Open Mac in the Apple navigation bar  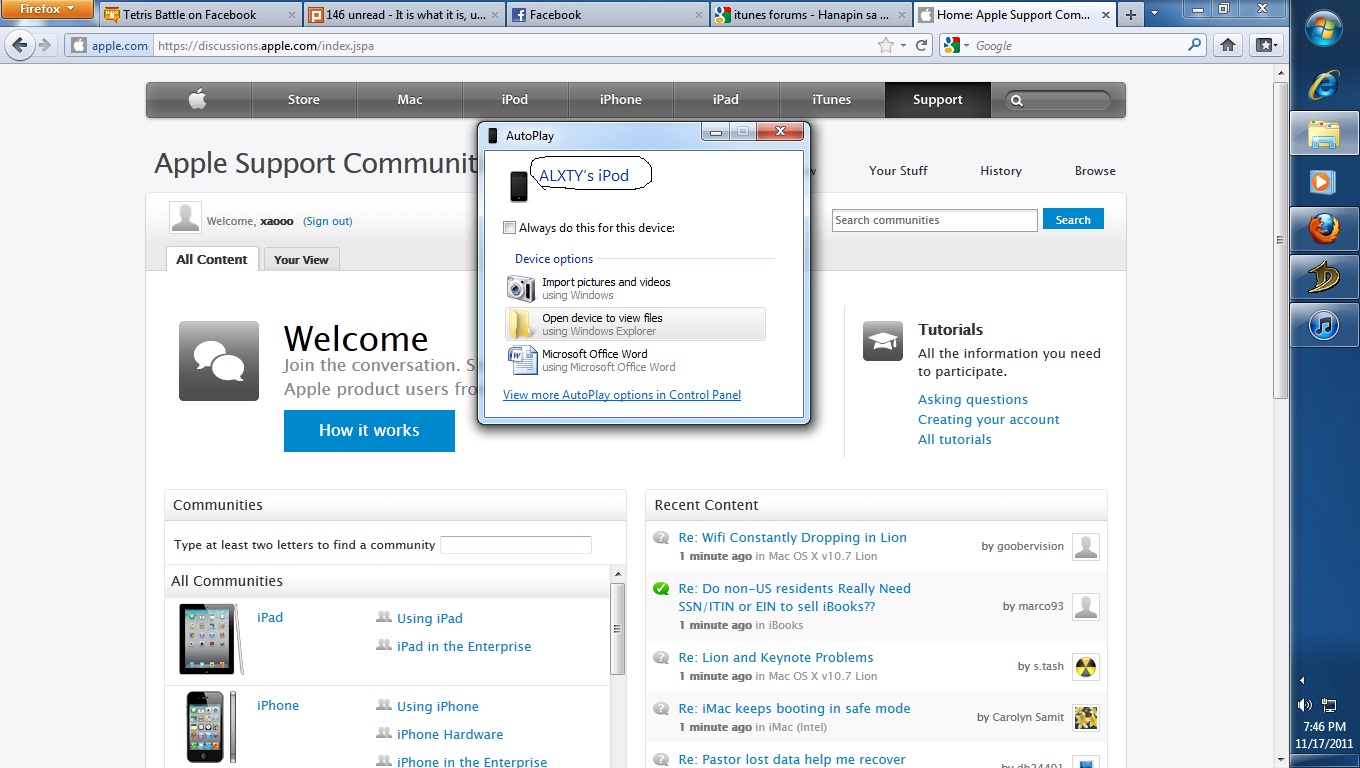point(410,99)
